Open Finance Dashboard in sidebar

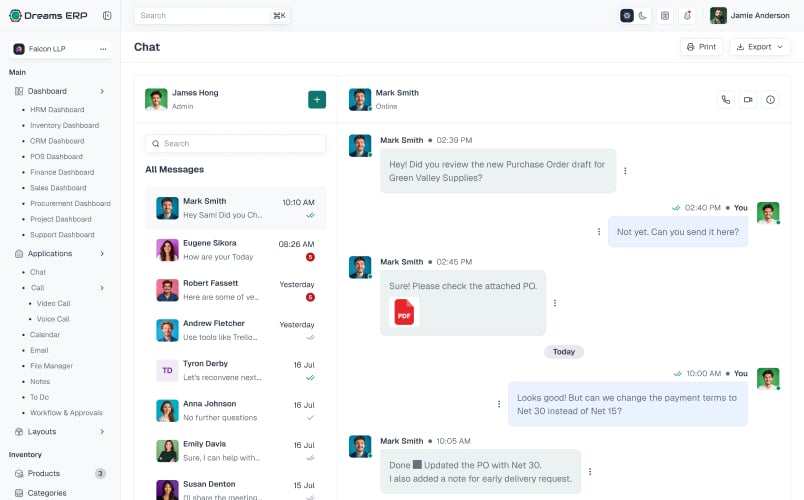pyautogui.click(x=62, y=172)
